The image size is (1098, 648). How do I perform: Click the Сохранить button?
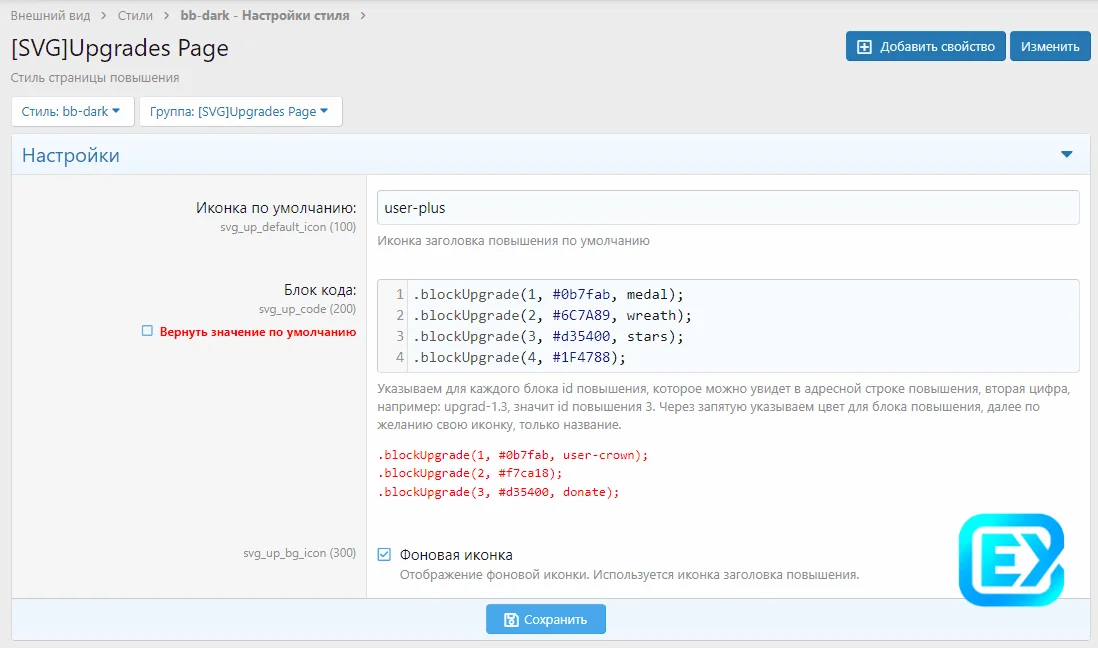546,620
